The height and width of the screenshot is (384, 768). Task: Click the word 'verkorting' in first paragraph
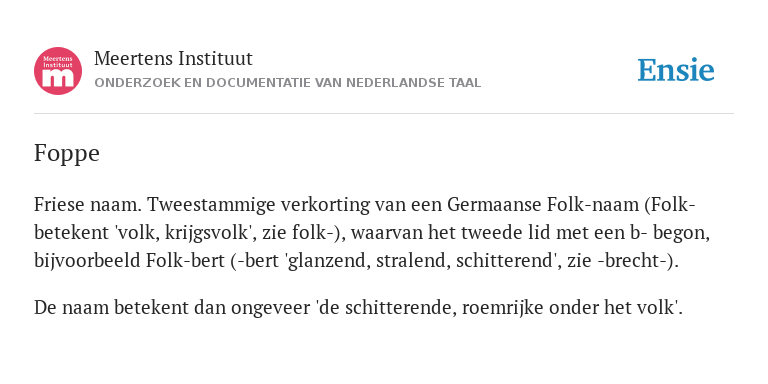pyautogui.click(x=325, y=205)
